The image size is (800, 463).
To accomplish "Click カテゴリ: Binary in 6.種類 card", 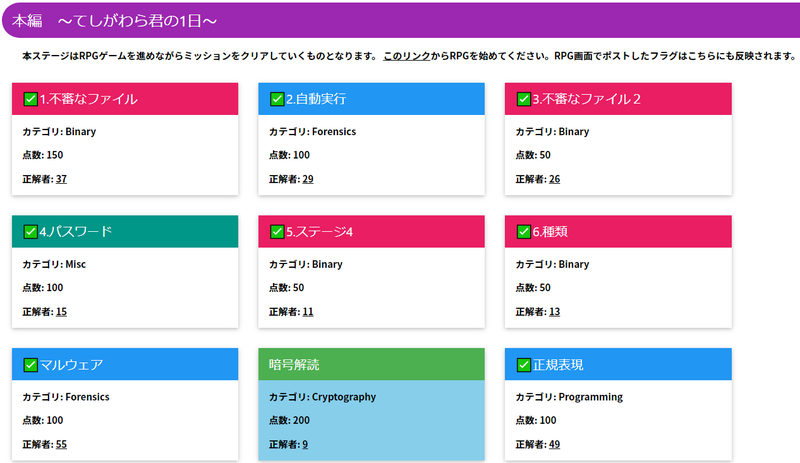I will pos(553,264).
